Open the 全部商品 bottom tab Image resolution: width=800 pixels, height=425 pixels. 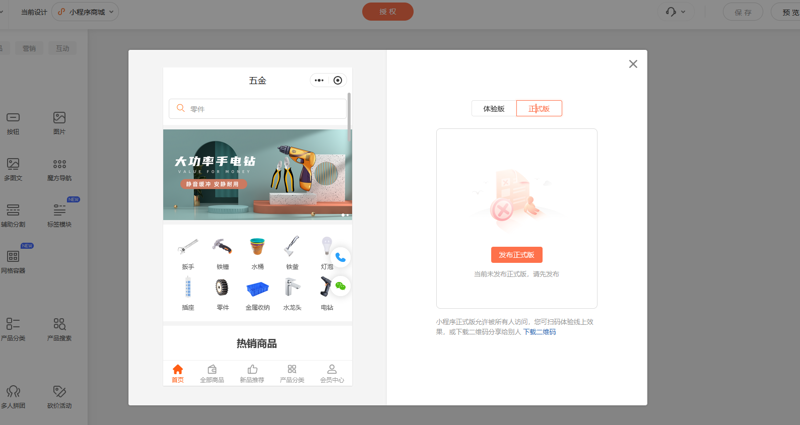[212, 373]
